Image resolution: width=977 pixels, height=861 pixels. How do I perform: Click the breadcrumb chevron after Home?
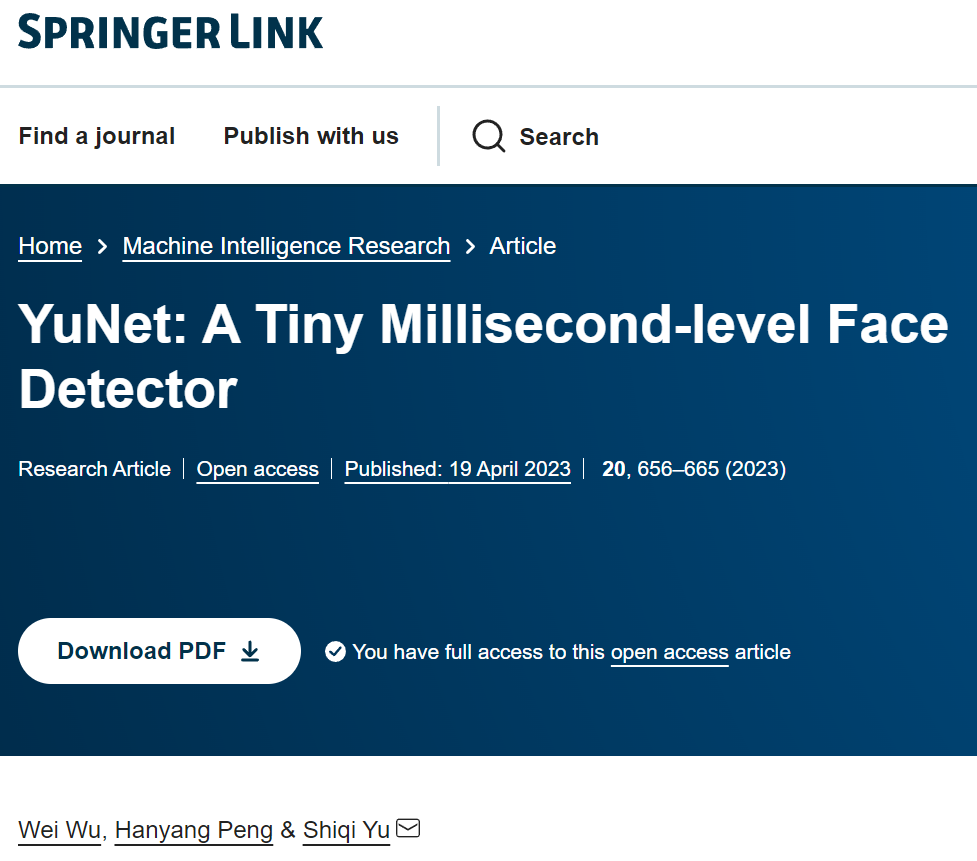pyautogui.click(x=102, y=247)
